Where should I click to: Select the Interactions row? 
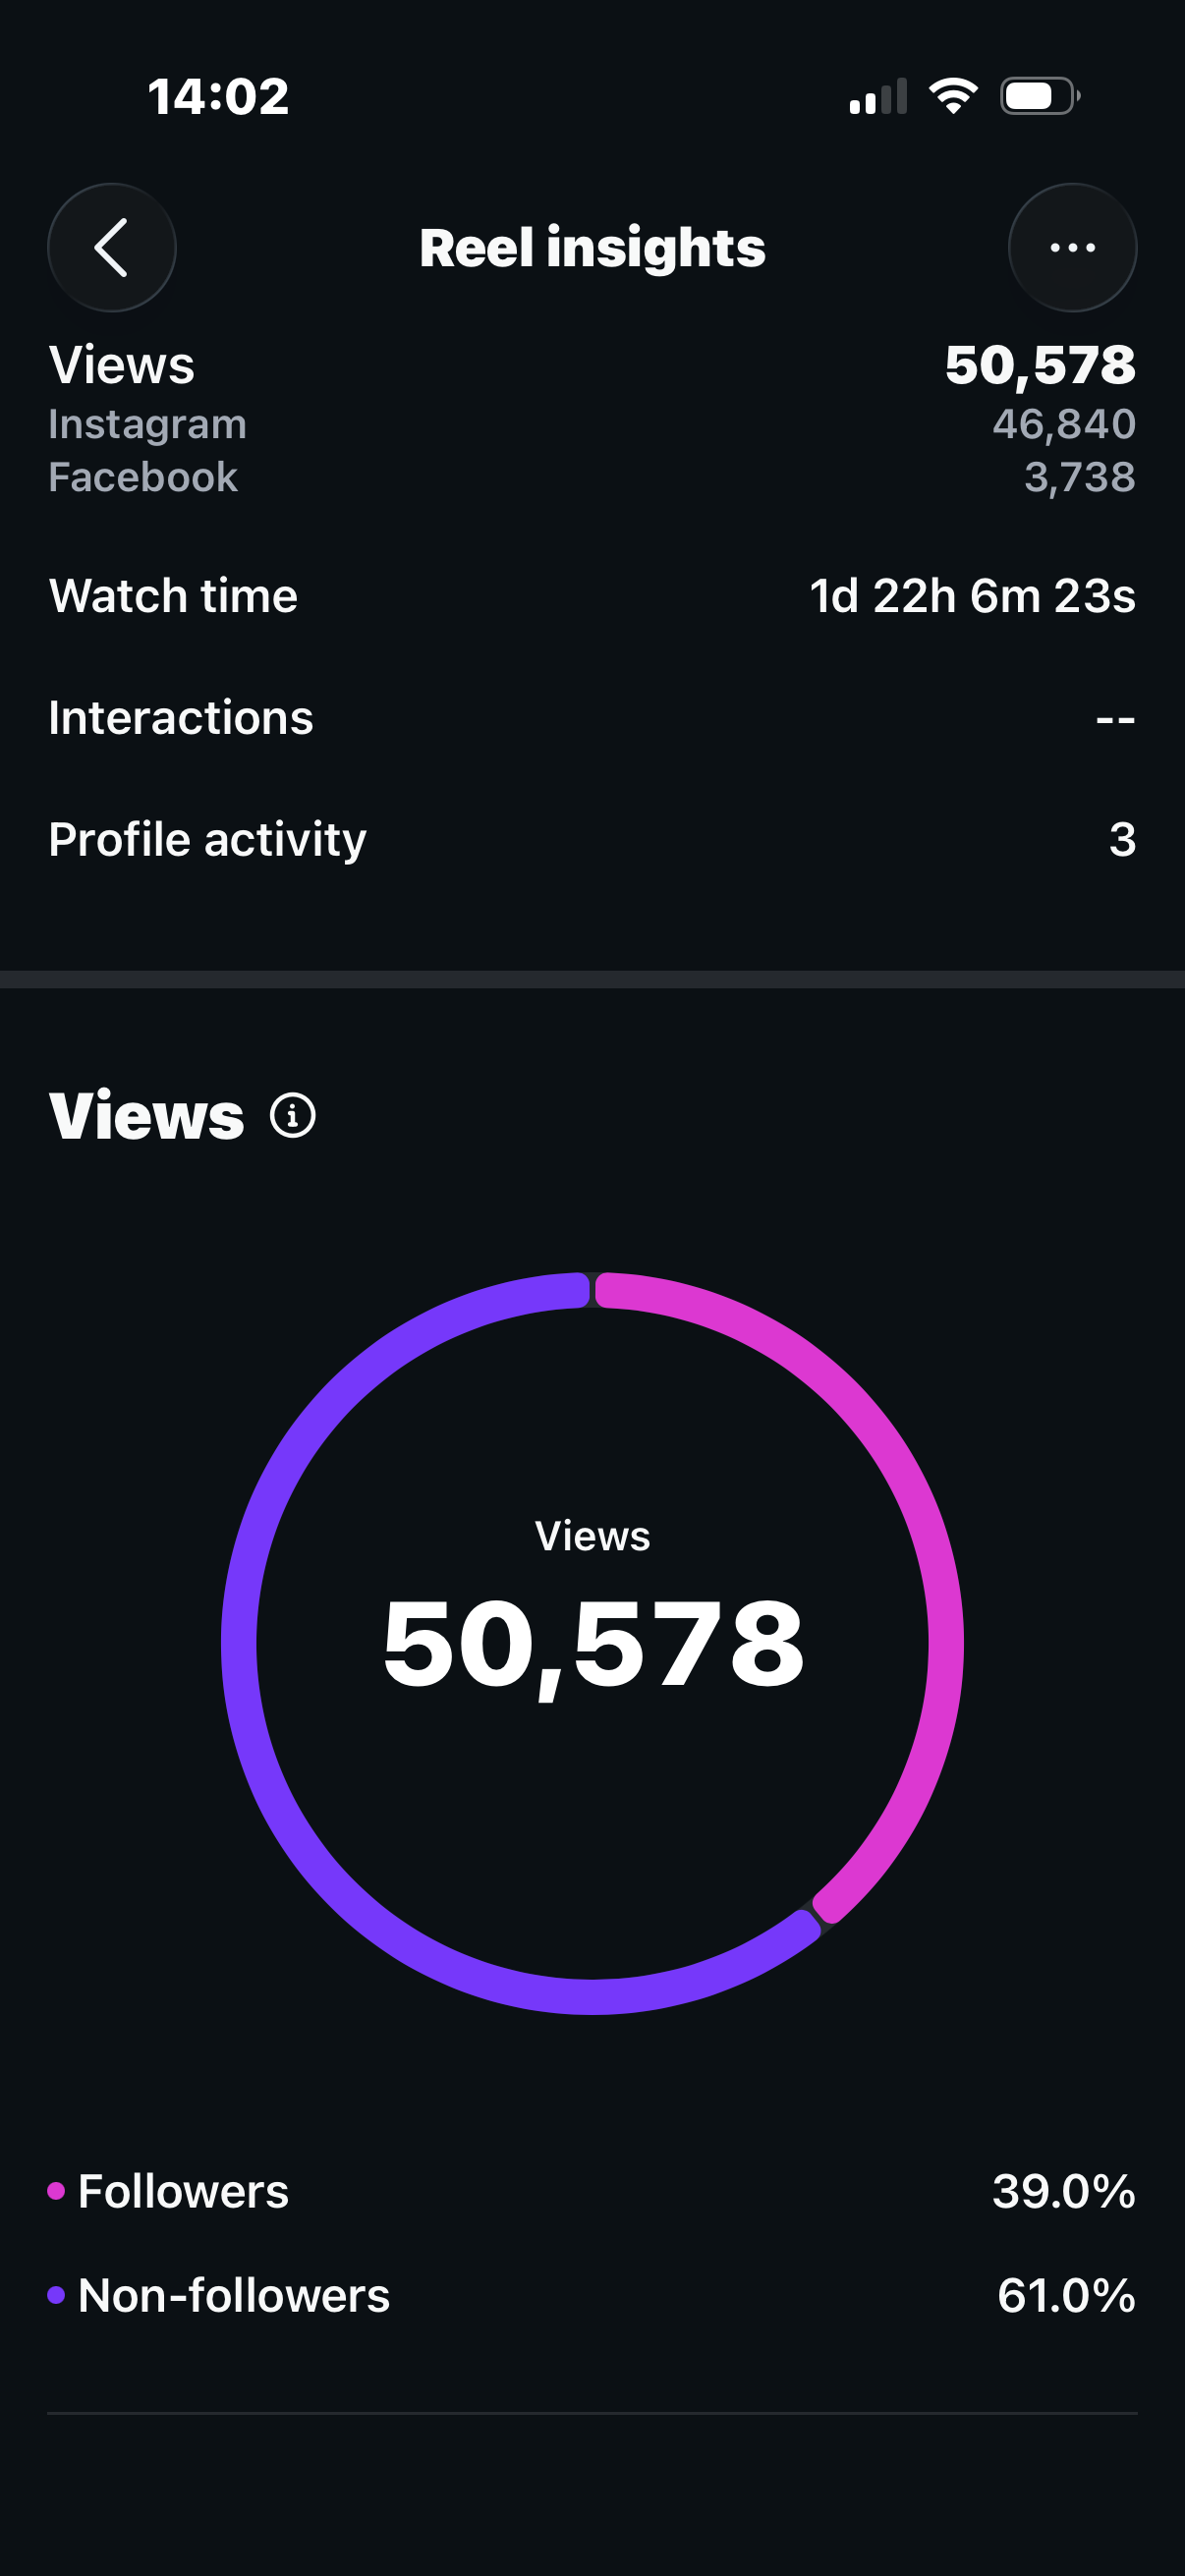(x=592, y=718)
